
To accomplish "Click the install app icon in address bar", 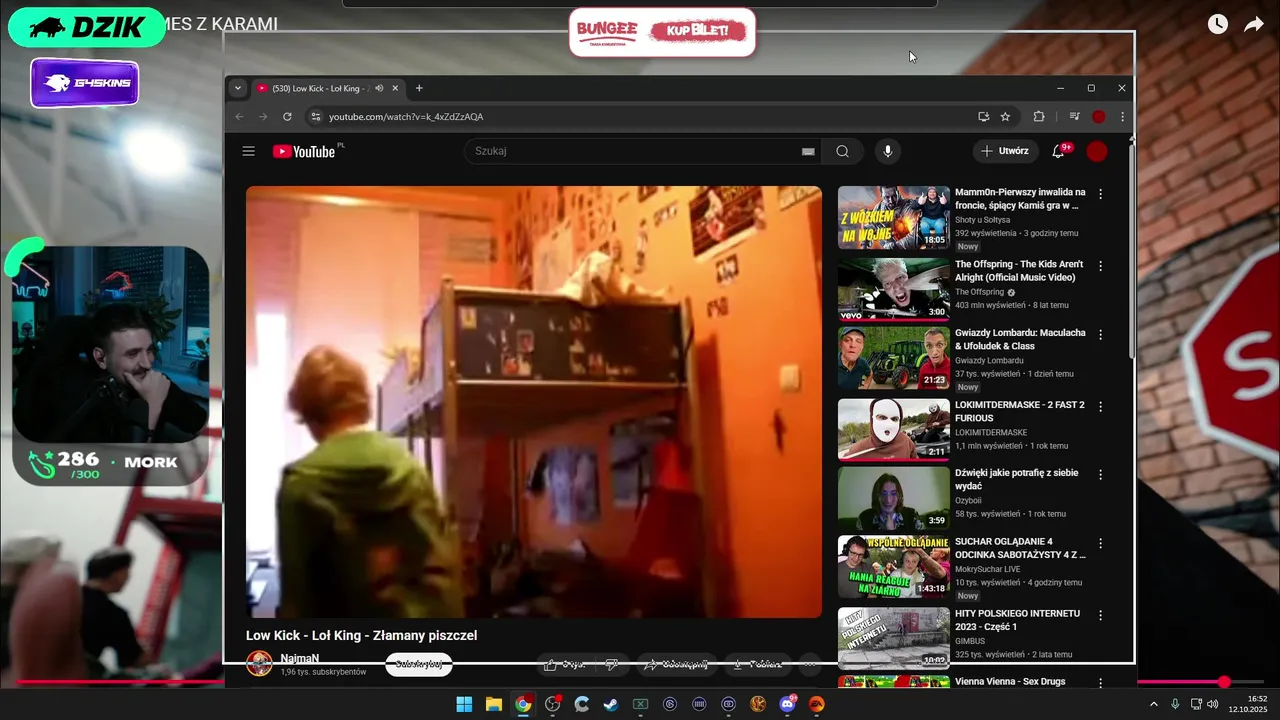I will click(983, 117).
